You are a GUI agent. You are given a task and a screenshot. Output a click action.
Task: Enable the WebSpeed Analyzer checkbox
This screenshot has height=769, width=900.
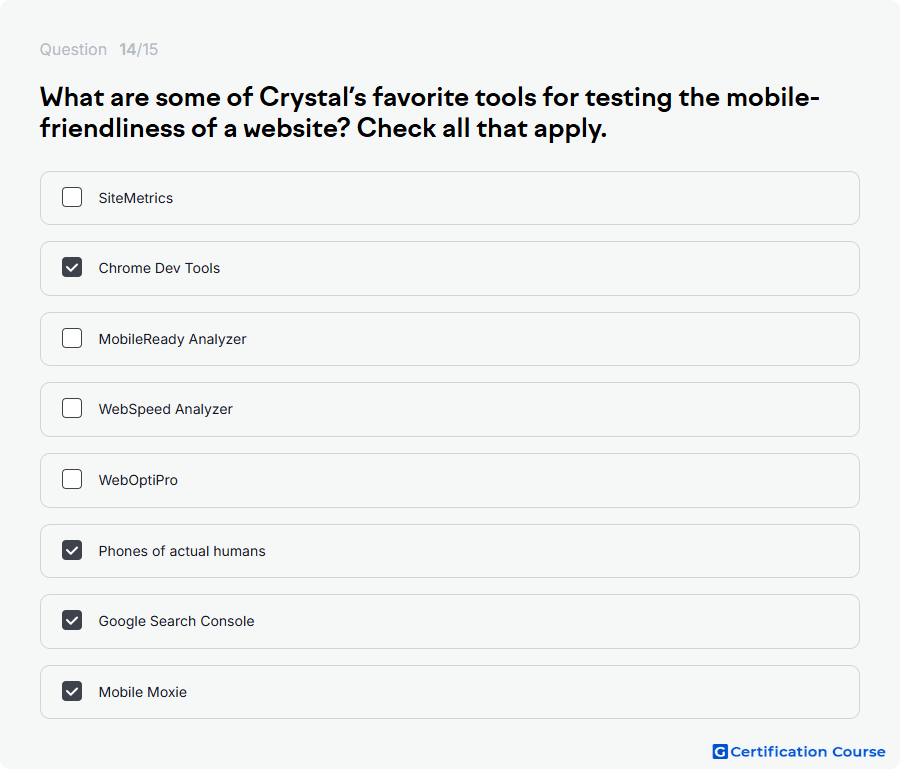point(72,409)
